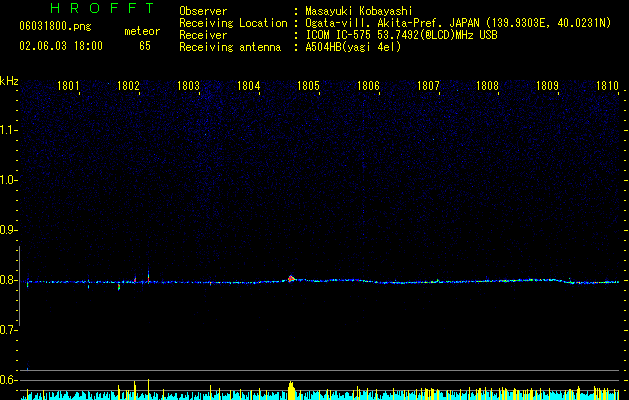Click the bright meteor echo before 1805
The height and width of the screenshot is (400, 629).
(291, 278)
